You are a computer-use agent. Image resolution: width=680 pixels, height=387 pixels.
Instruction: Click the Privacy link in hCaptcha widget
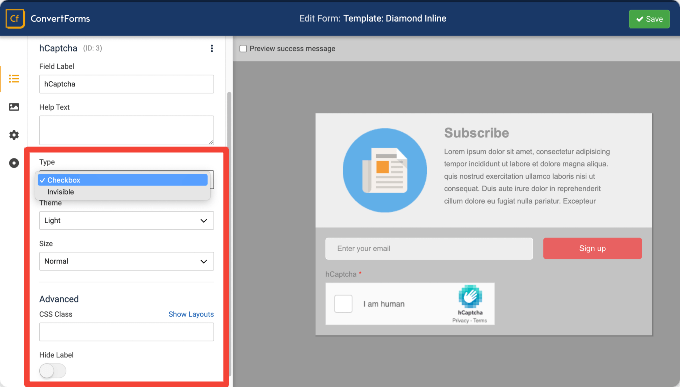point(461,321)
